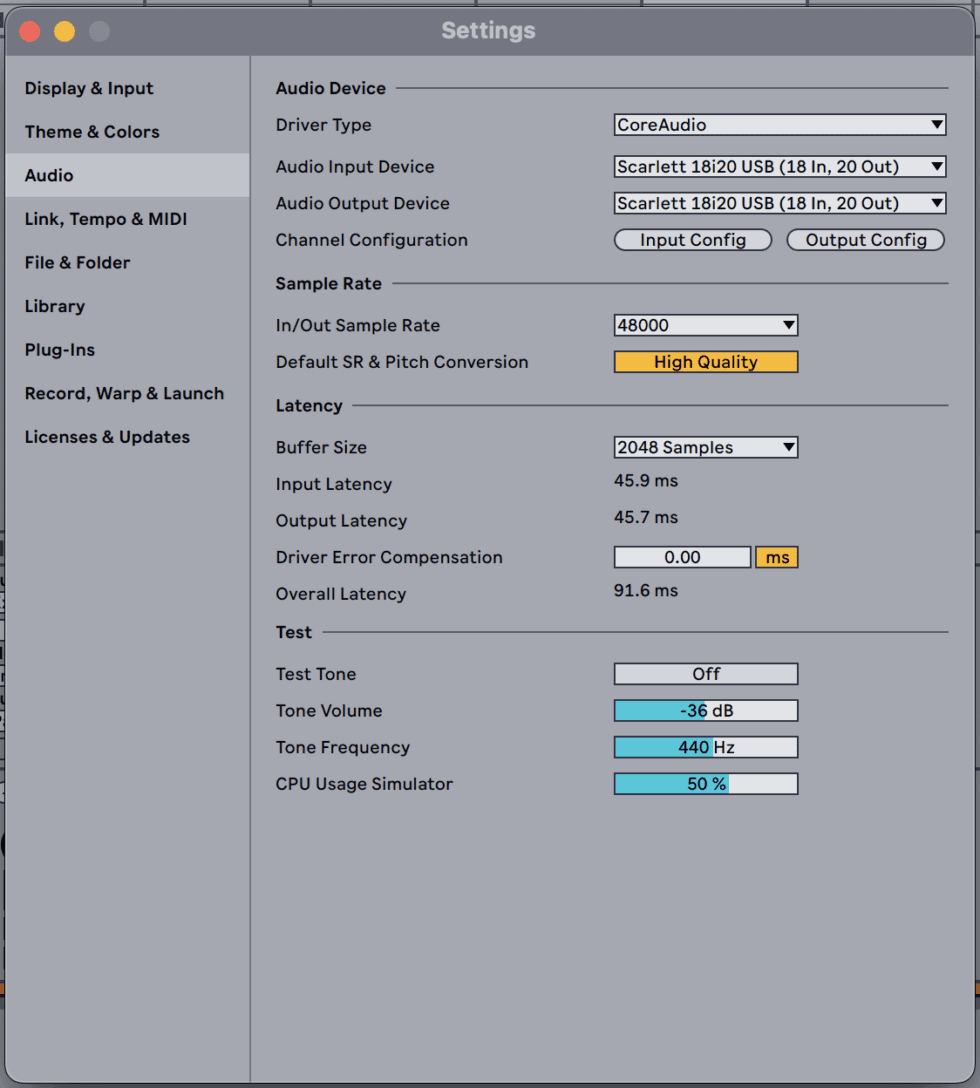Click the Driver Error Compensation value field
This screenshot has width=980, height=1088.
[682, 557]
